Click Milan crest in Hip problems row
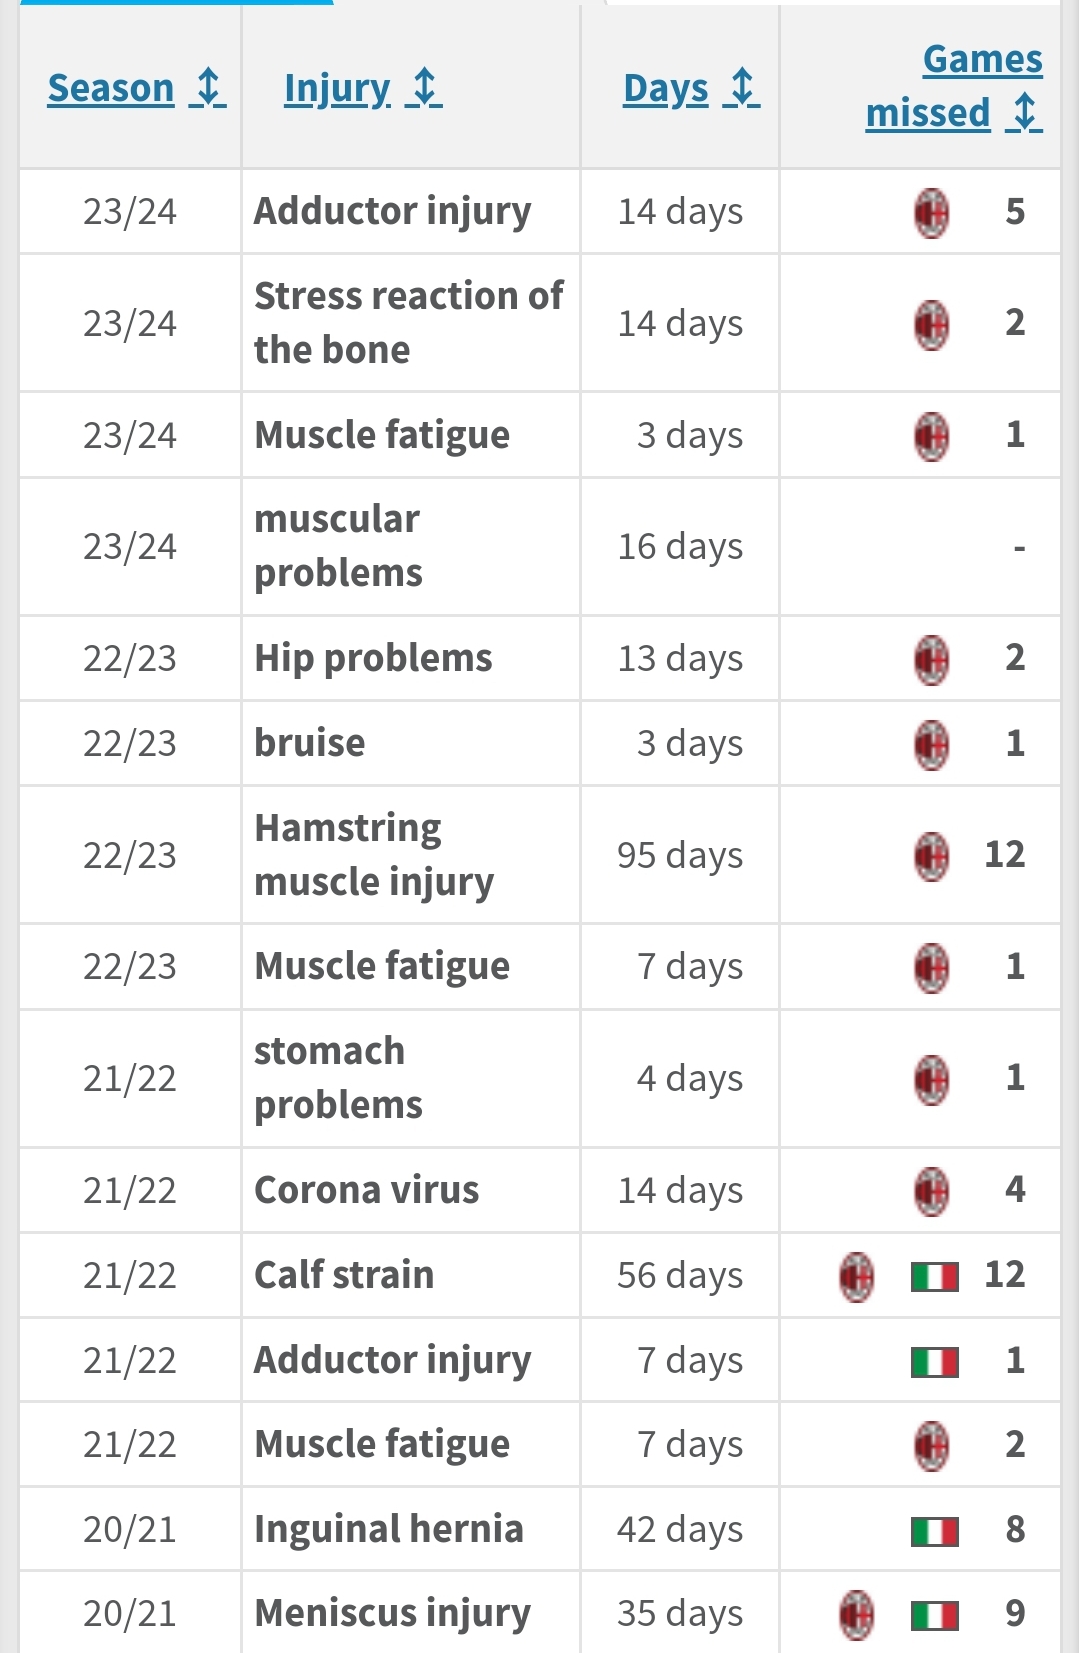Image resolution: width=1079 pixels, height=1653 pixels. (x=931, y=659)
